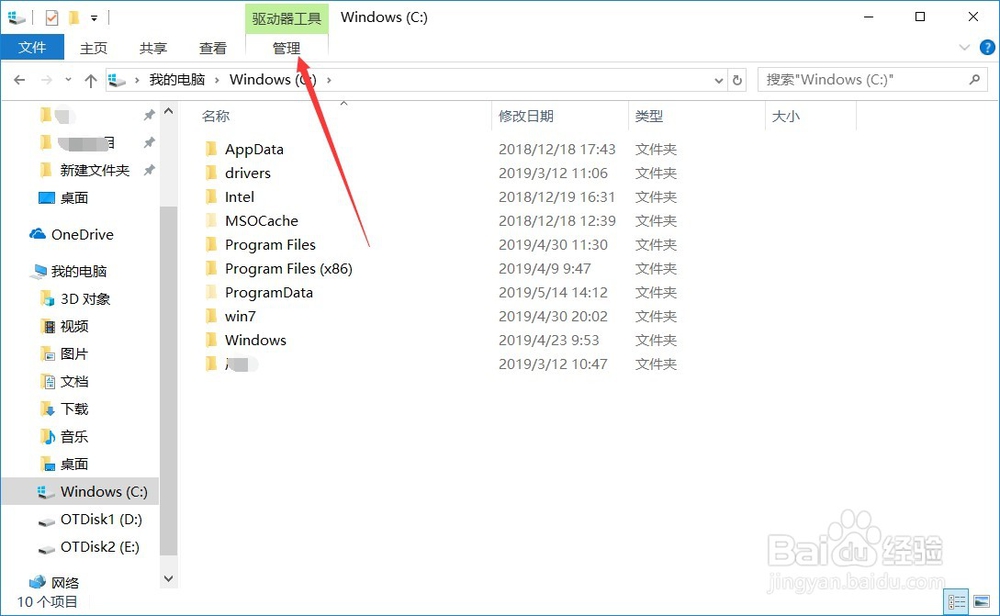The height and width of the screenshot is (616, 1000).
Task: Open 文档 in the navigation pane
Action: 74,381
